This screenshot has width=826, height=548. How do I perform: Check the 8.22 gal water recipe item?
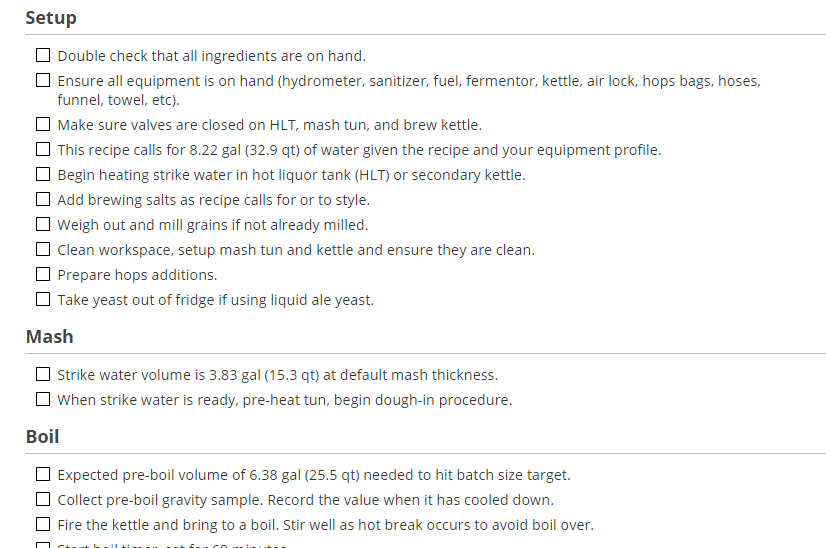point(43,150)
